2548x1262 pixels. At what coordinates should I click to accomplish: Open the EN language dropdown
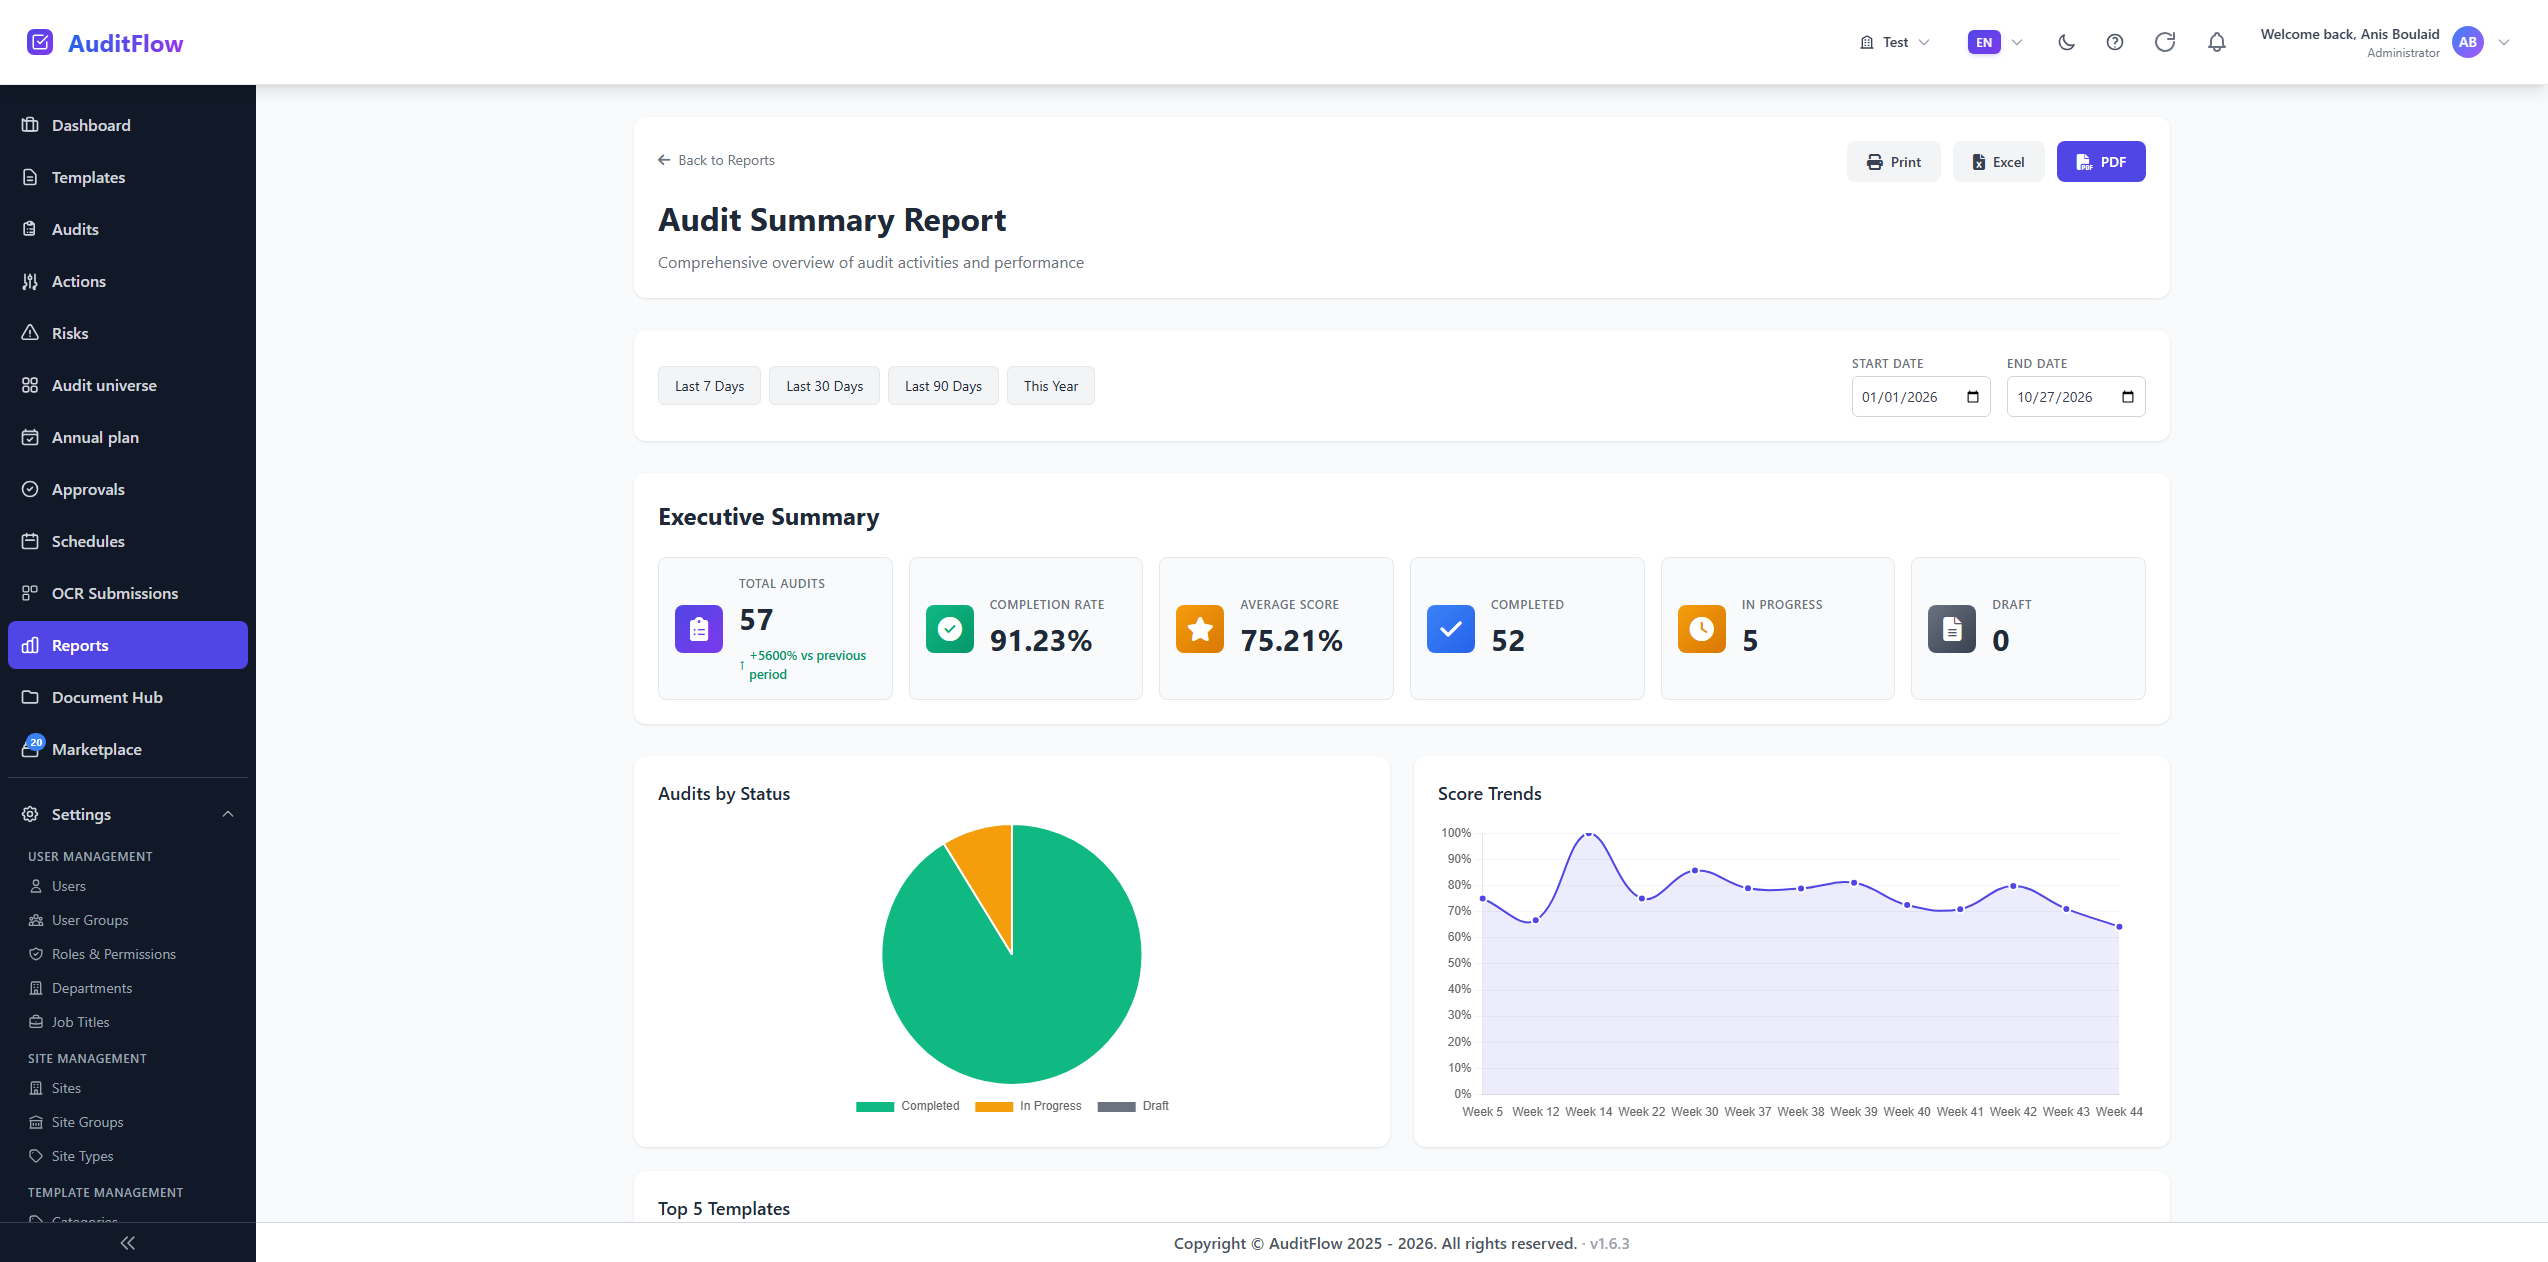1995,42
